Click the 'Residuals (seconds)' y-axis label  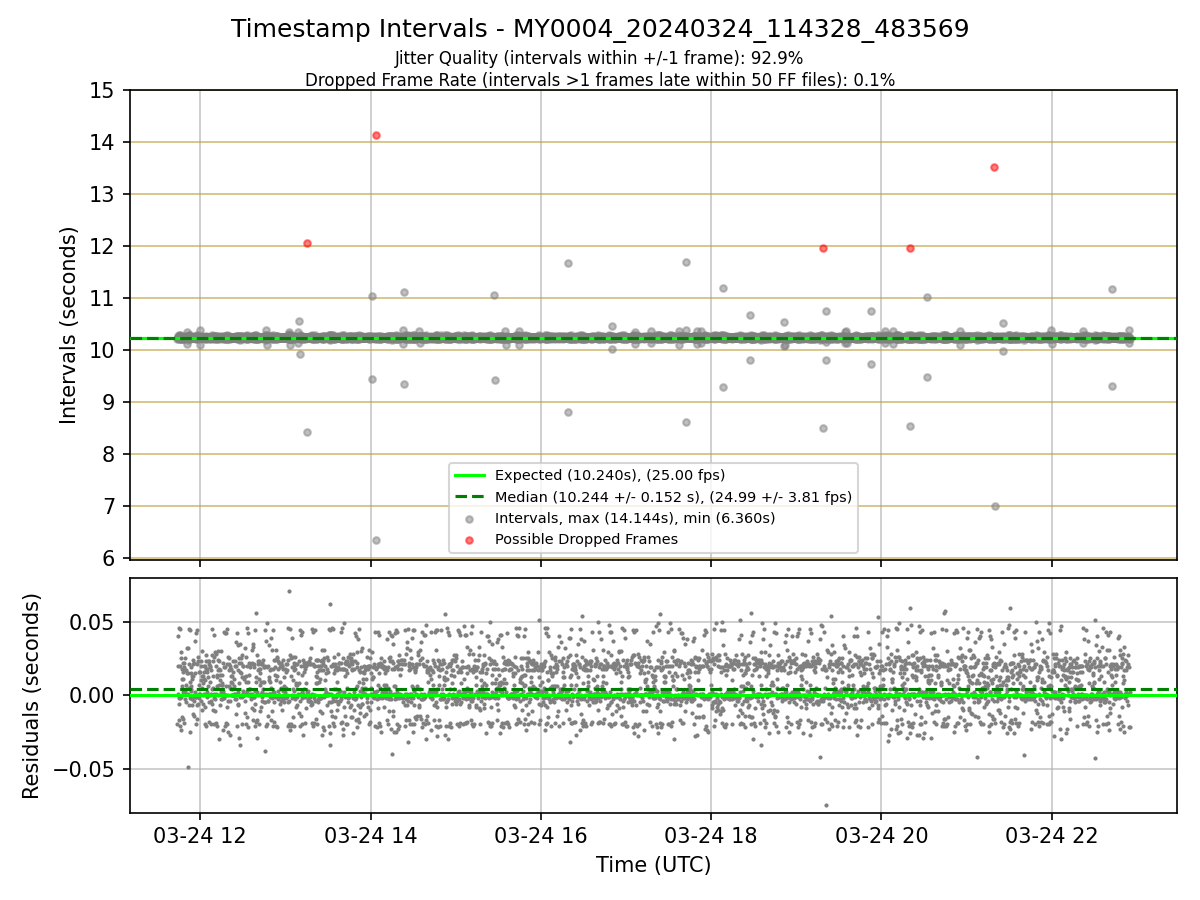pyautogui.click(x=31, y=696)
